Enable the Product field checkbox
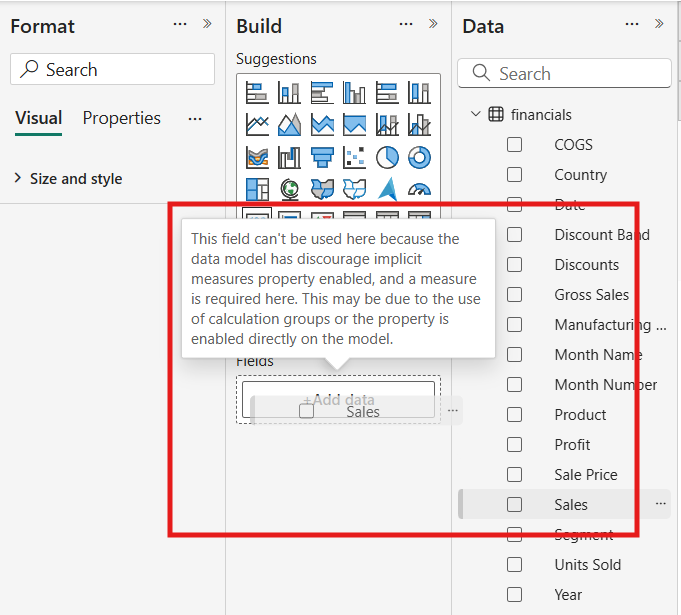Screen dimensions: 681x615 coord(514,414)
